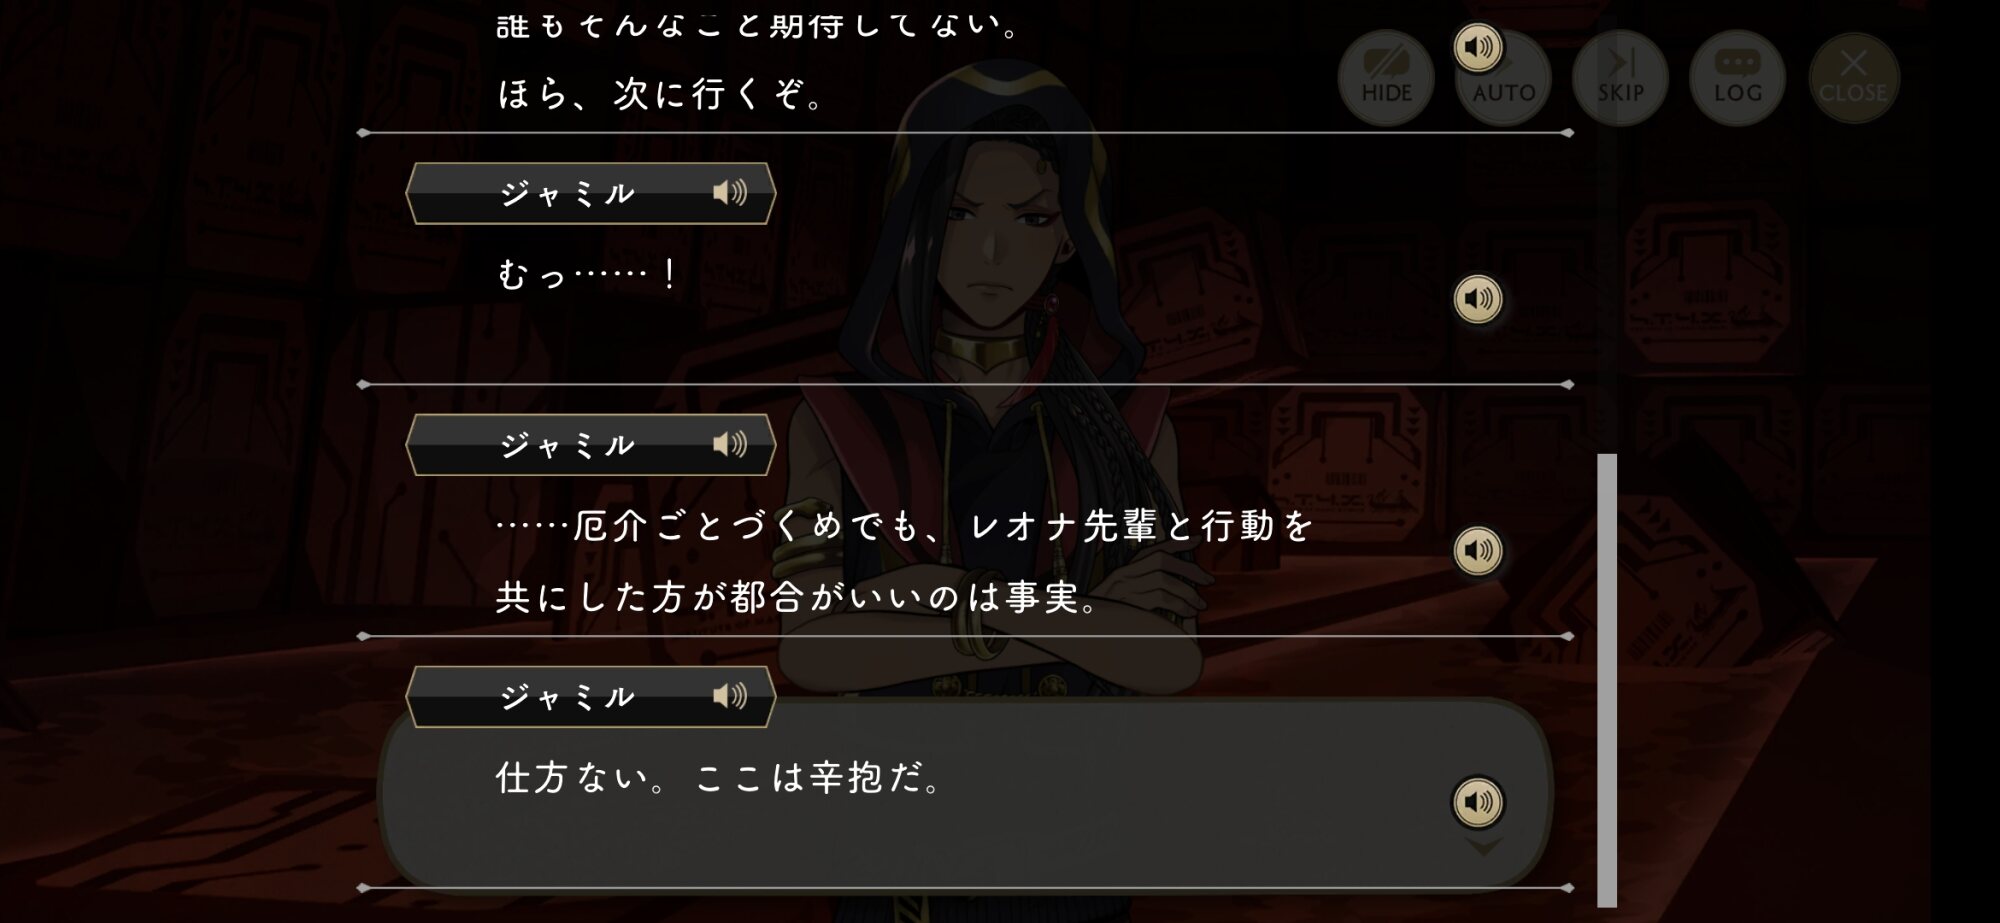This screenshot has width=2000, height=923.
Task: Select the むっ……！ log entry text
Action: (x=588, y=274)
